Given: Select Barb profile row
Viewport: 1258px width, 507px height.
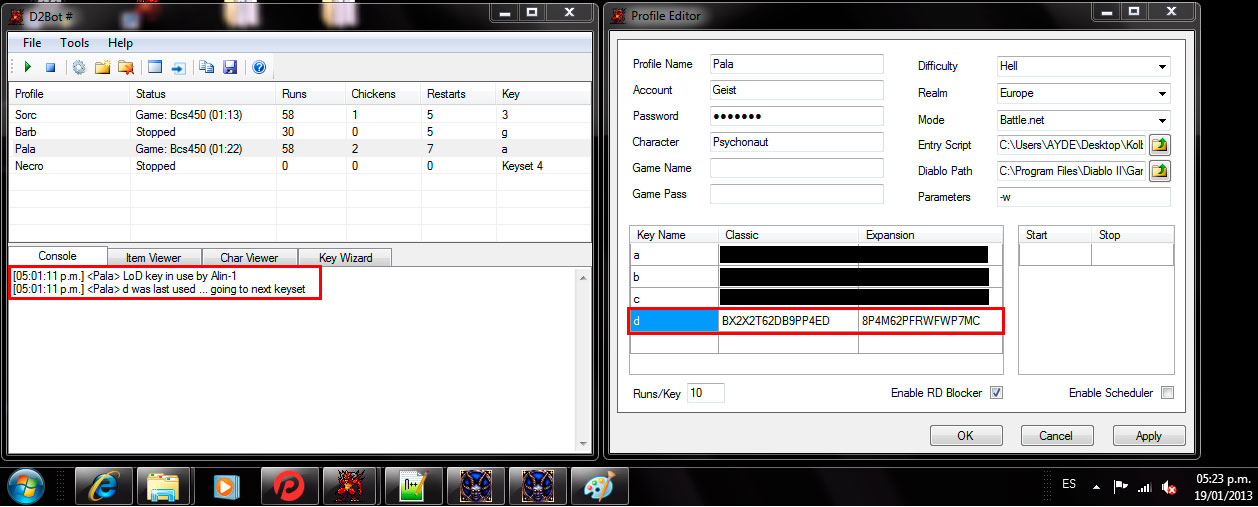Looking at the screenshot, I should coord(300,132).
